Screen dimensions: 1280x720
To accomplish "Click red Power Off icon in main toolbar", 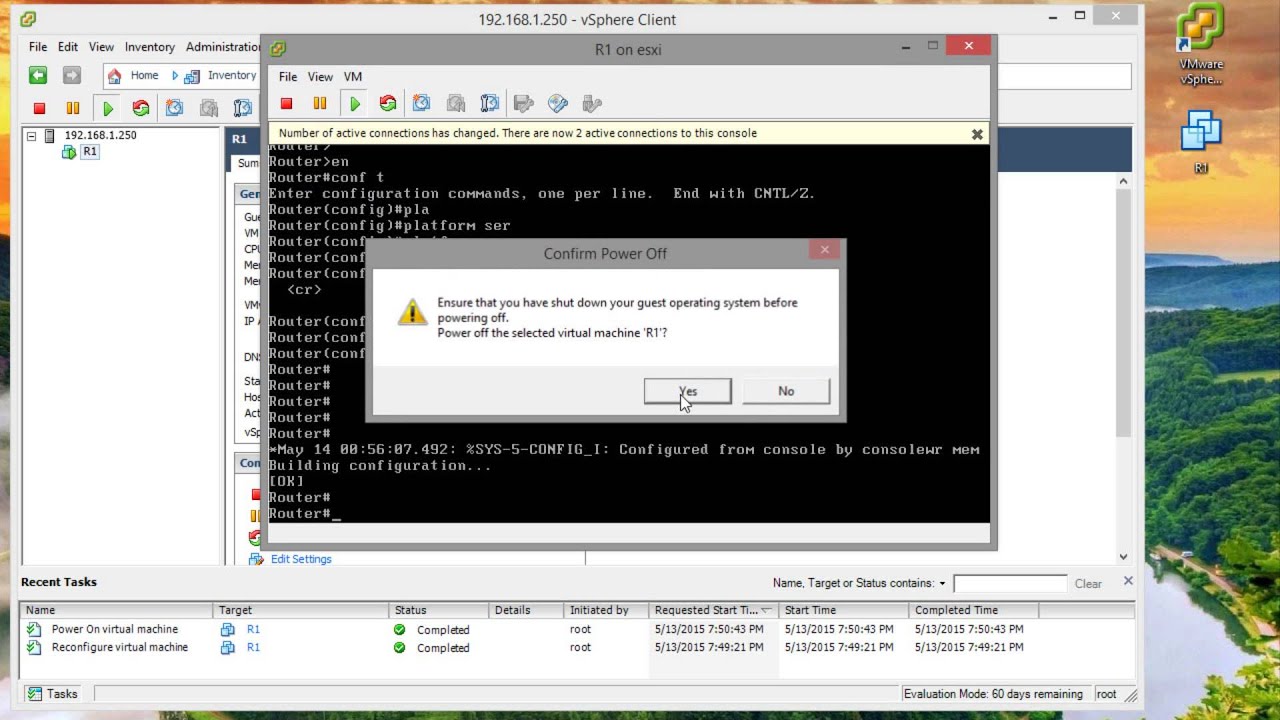I will pyautogui.click(x=40, y=108).
